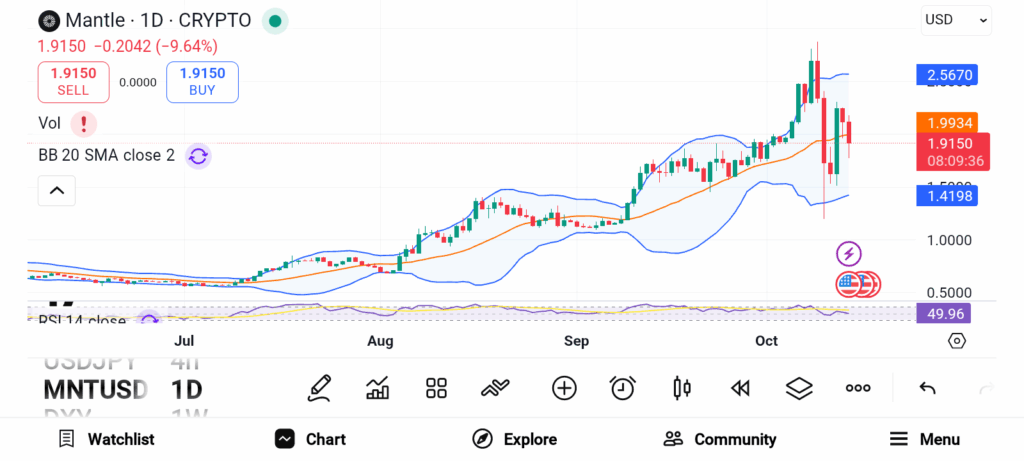Collapse the indicator legend with chevron

click(x=57, y=190)
